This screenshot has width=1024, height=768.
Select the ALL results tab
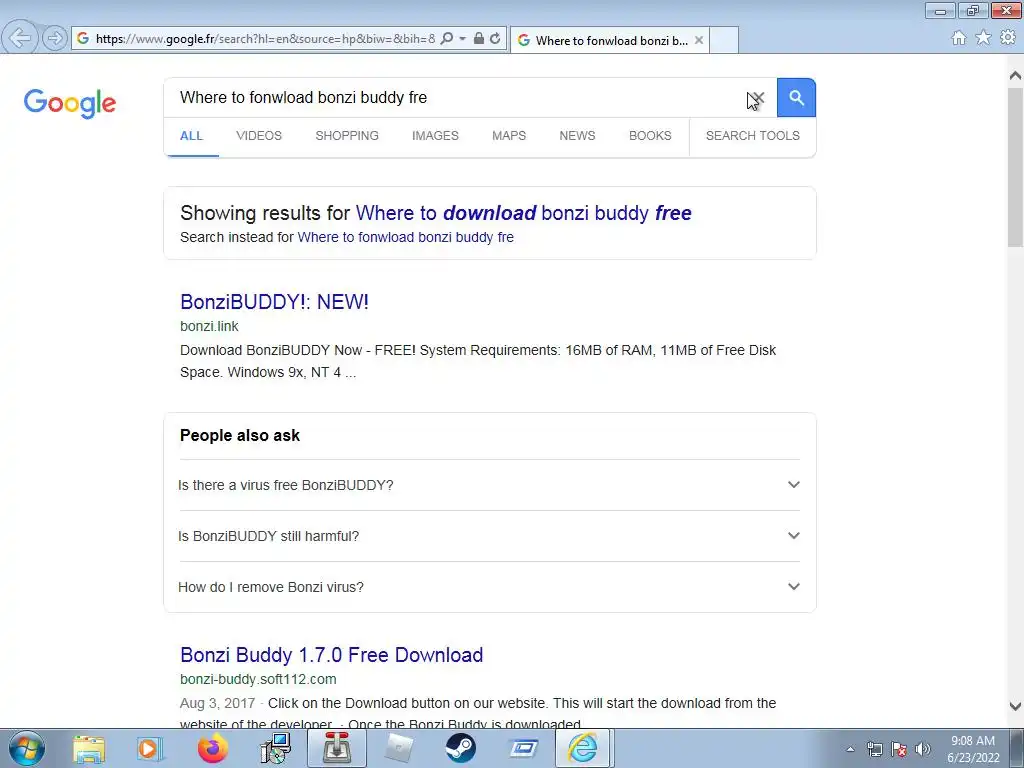click(191, 136)
